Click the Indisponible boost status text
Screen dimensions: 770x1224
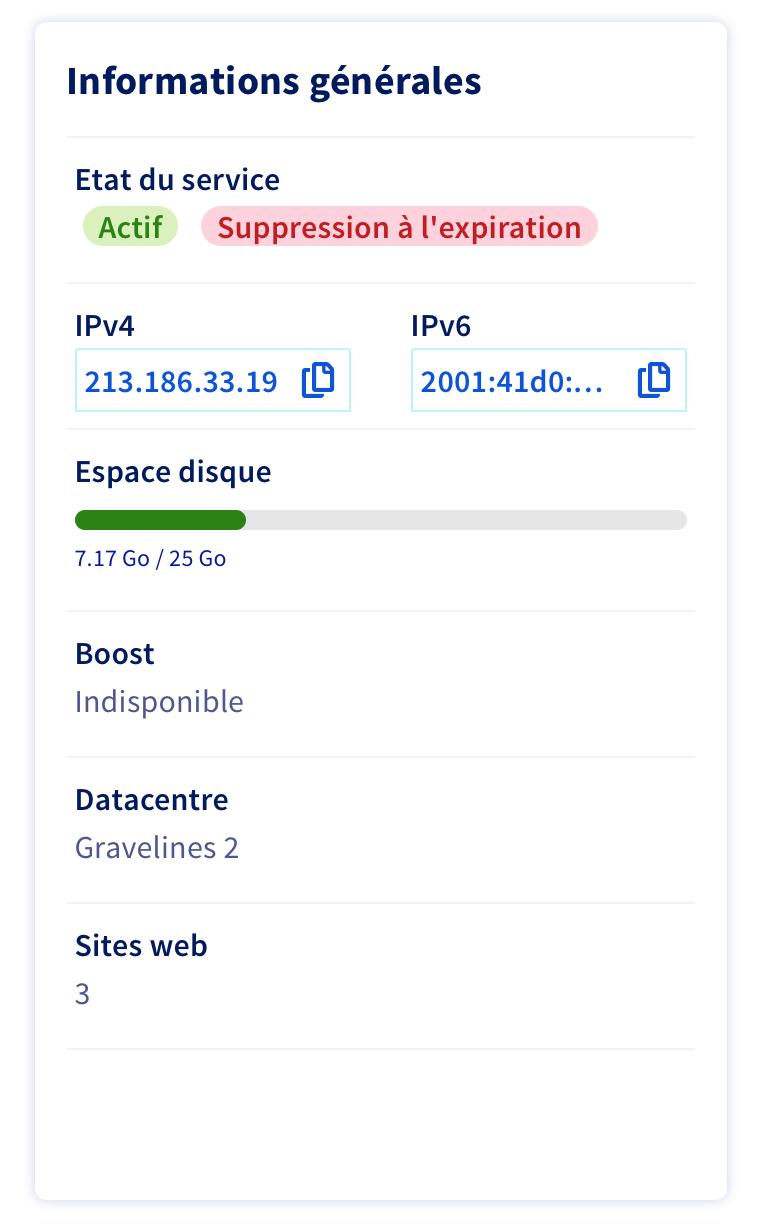pos(159,701)
